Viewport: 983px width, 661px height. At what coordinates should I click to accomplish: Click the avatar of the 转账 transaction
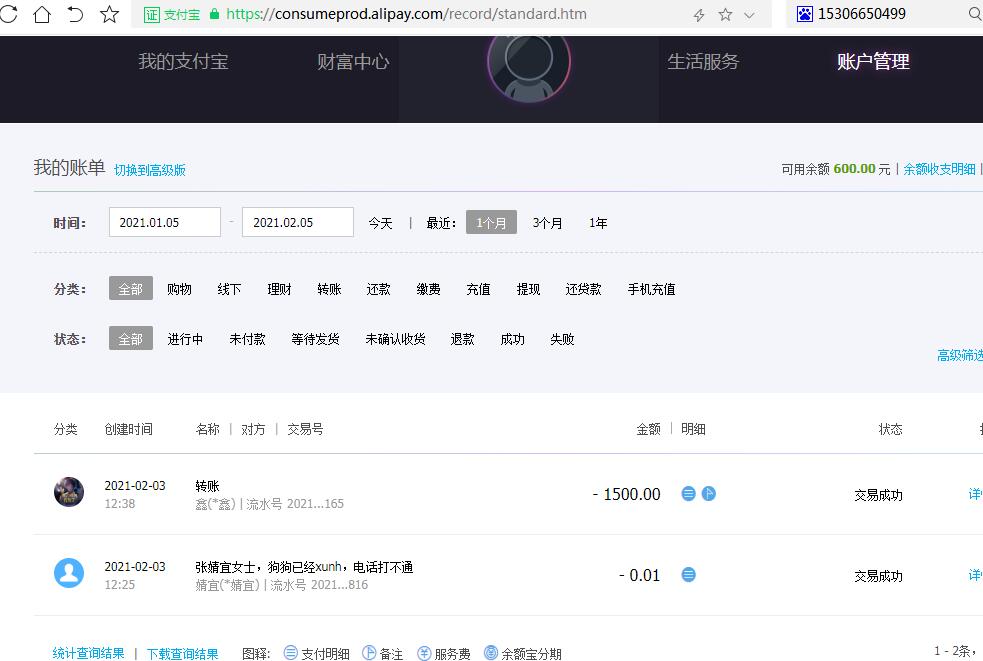pyautogui.click(x=69, y=492)
